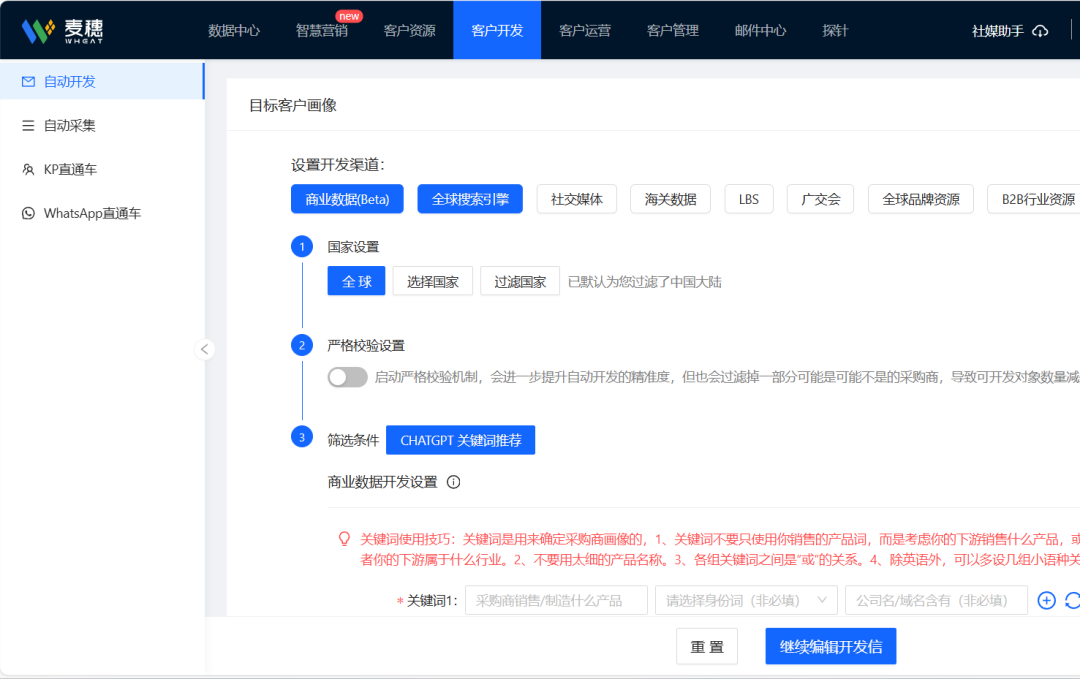Click the 麦穗 WHGAT logo

coord(62,29)
